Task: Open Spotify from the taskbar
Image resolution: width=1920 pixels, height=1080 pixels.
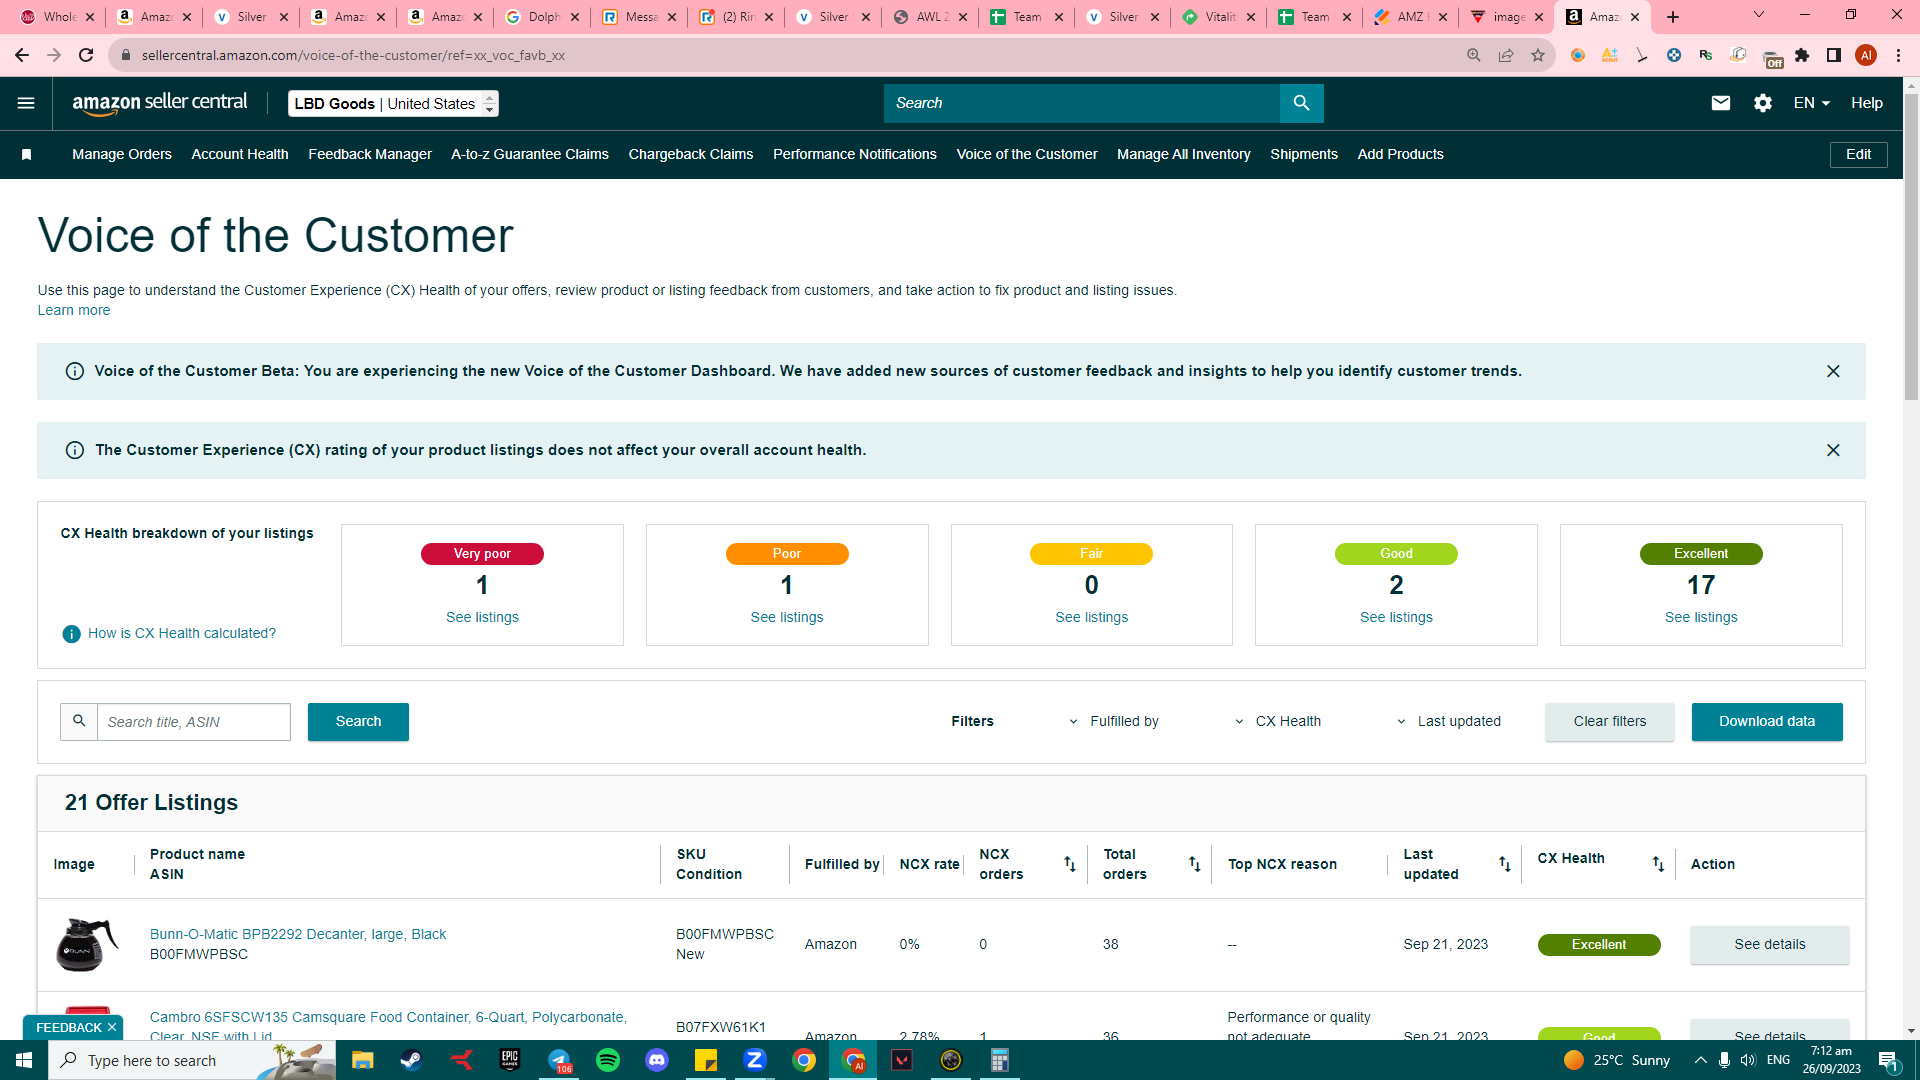Action: 607,1060
